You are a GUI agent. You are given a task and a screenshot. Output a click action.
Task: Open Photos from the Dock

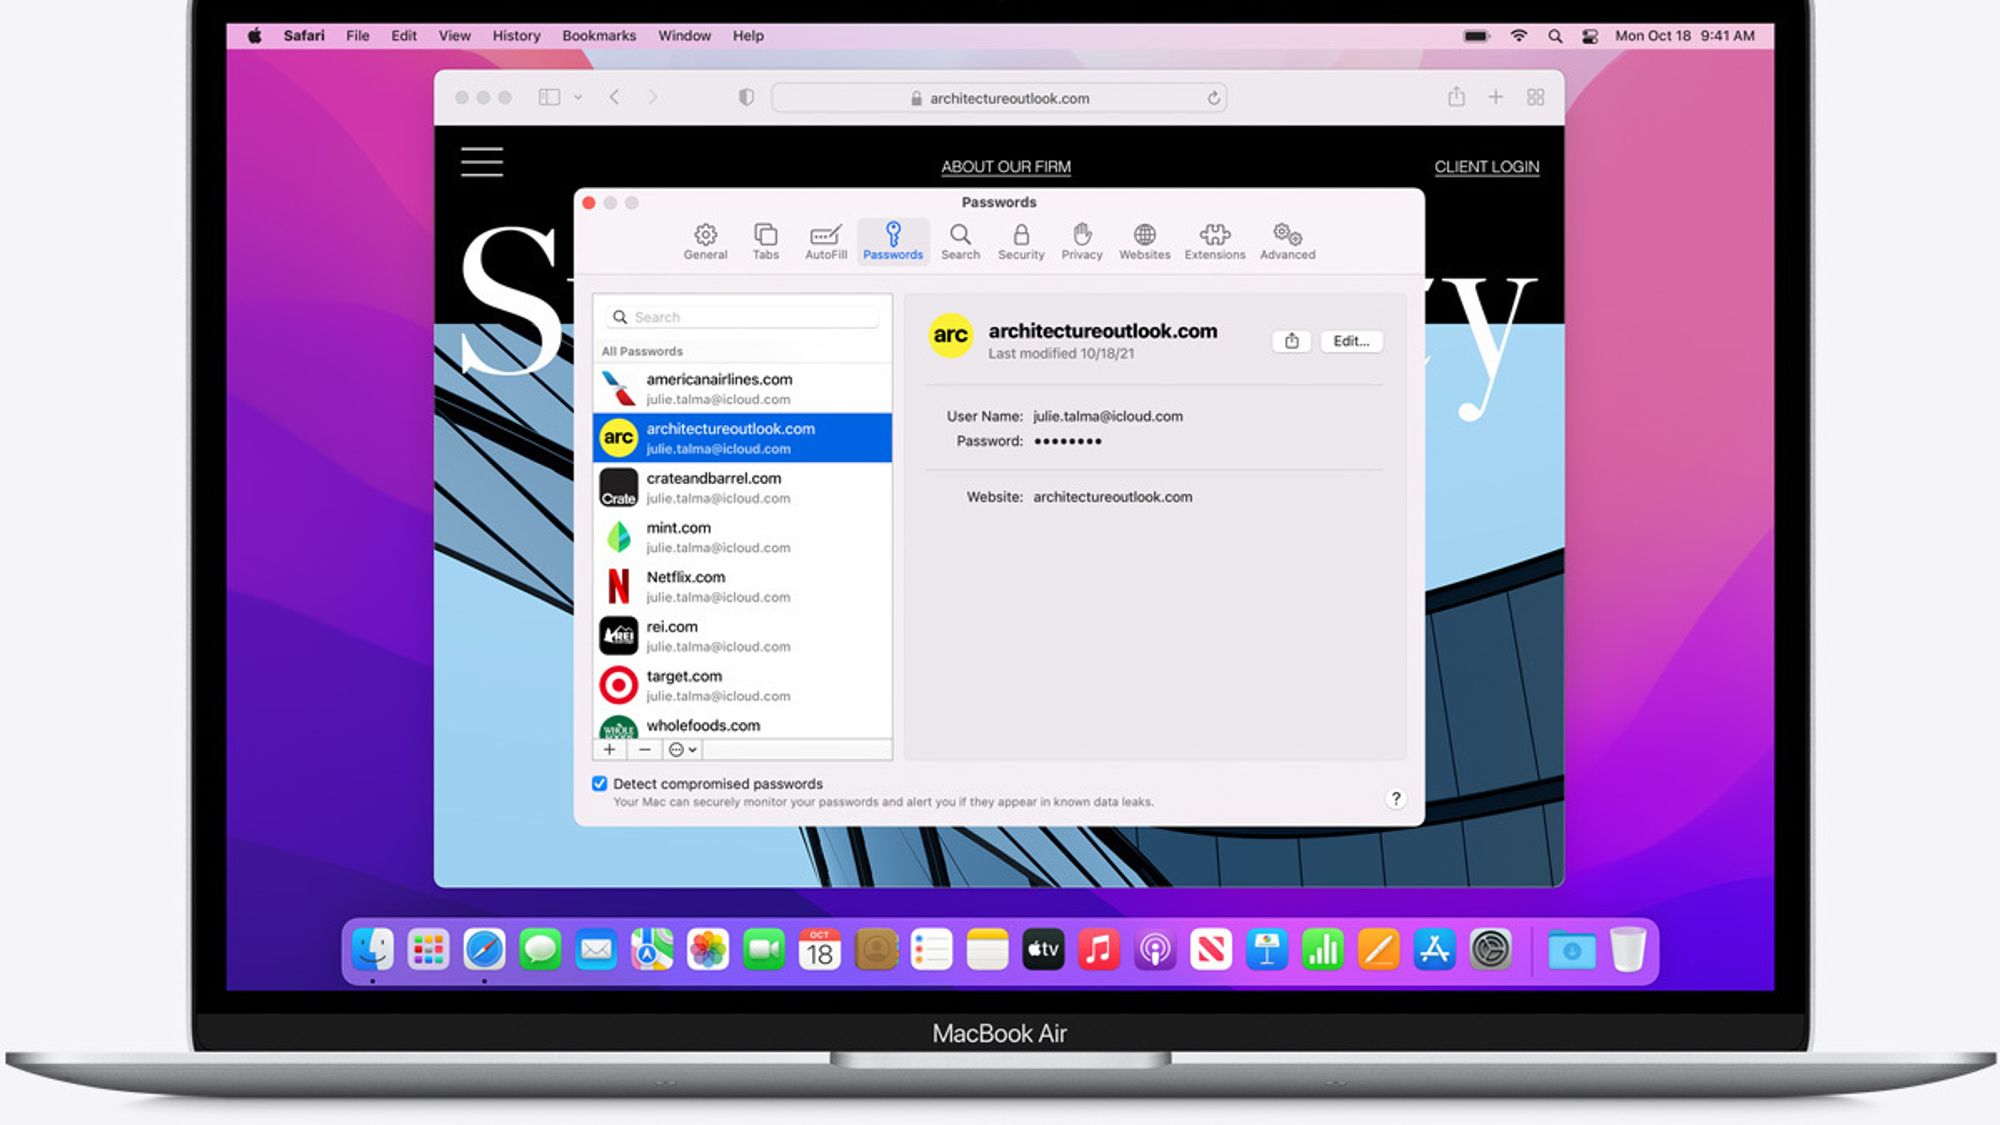click(708, 949)
